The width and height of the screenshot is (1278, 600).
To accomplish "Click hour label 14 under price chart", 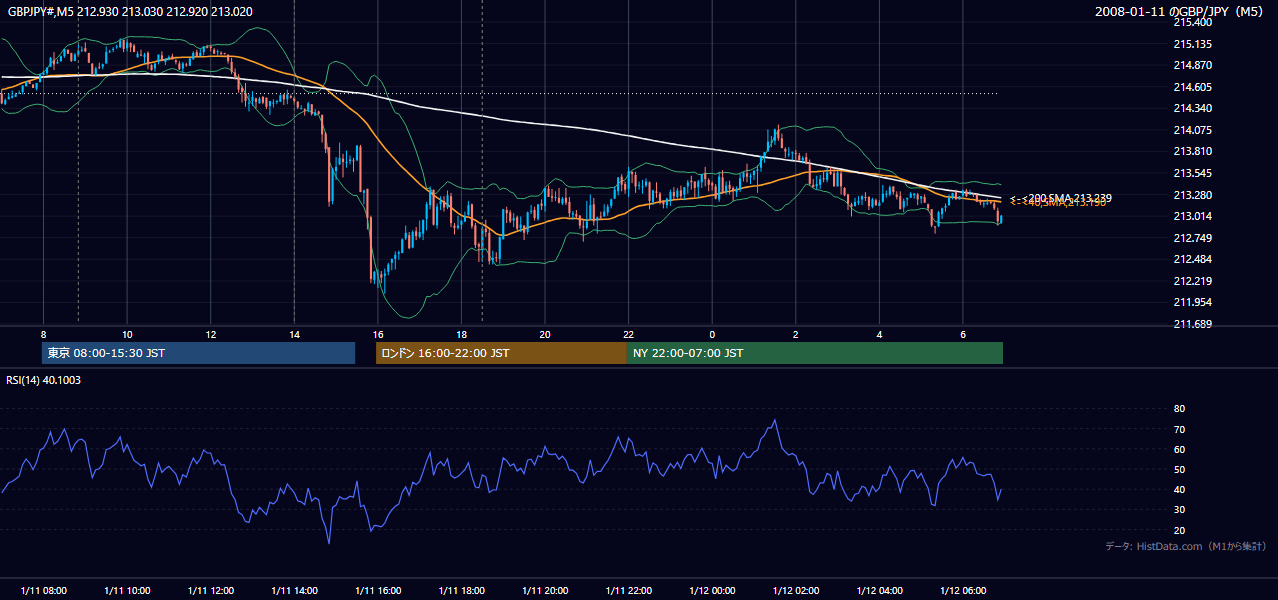I will pos(294,334).
